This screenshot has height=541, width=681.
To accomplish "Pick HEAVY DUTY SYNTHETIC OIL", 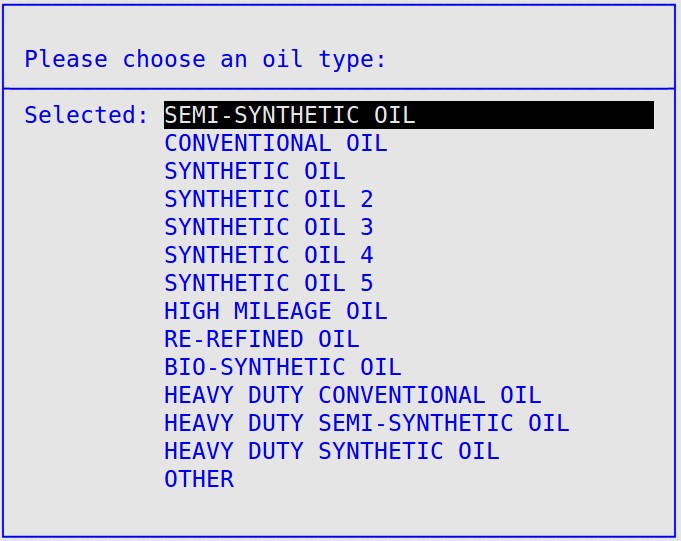I will [332, 451].
